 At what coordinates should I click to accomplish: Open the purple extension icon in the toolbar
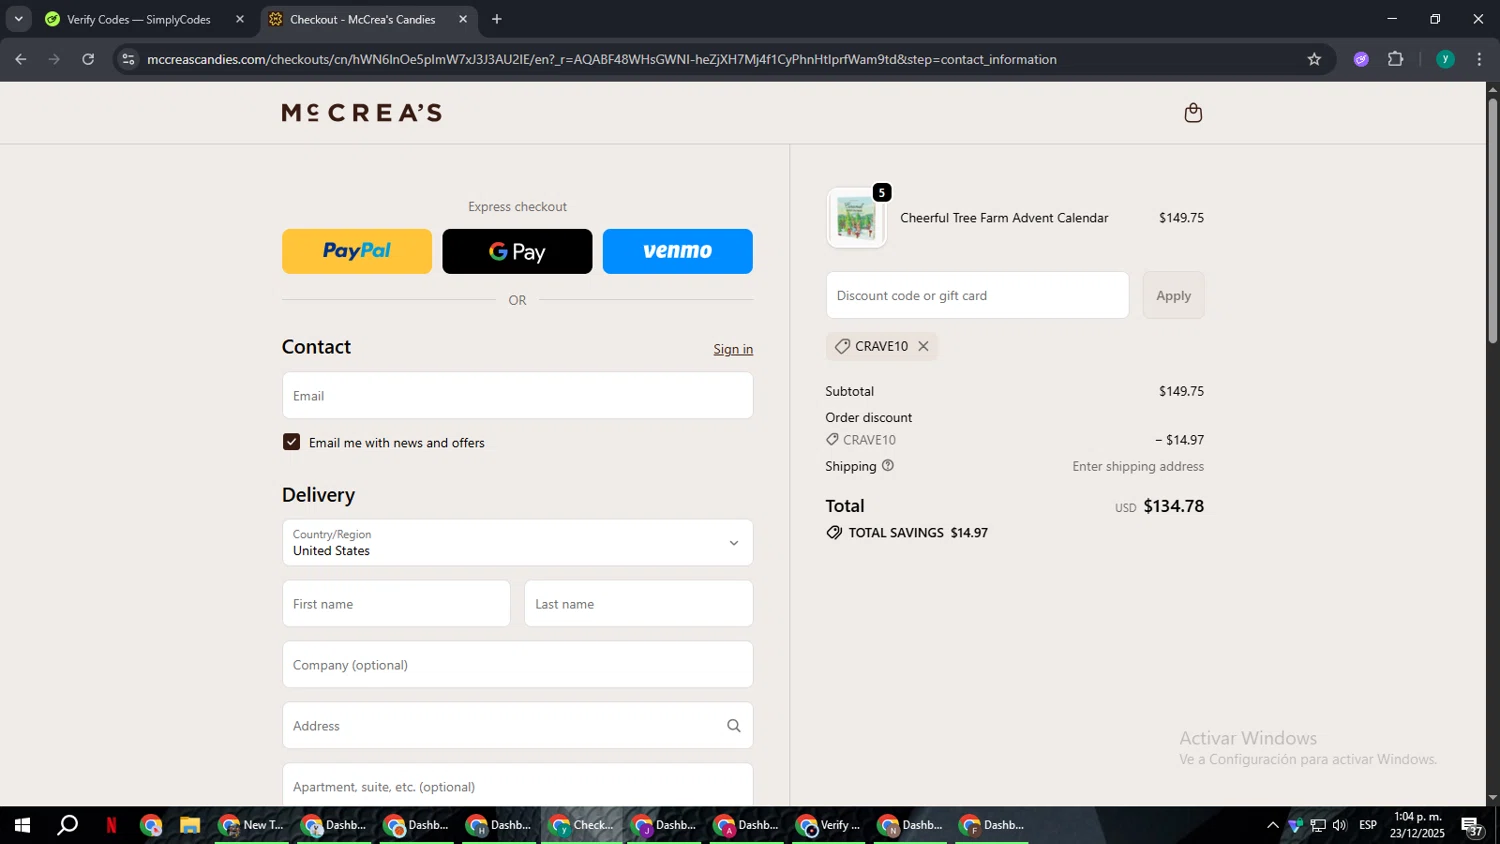tap(1361, 59)
